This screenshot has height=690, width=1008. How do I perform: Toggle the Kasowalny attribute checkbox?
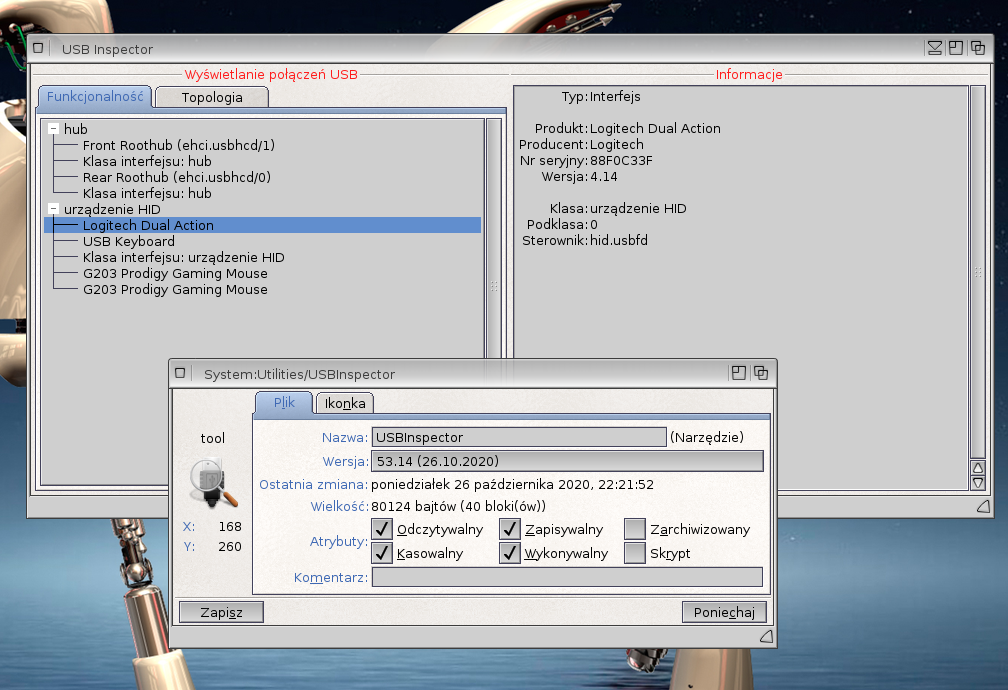pyautogui.click(x=382, y=553)
